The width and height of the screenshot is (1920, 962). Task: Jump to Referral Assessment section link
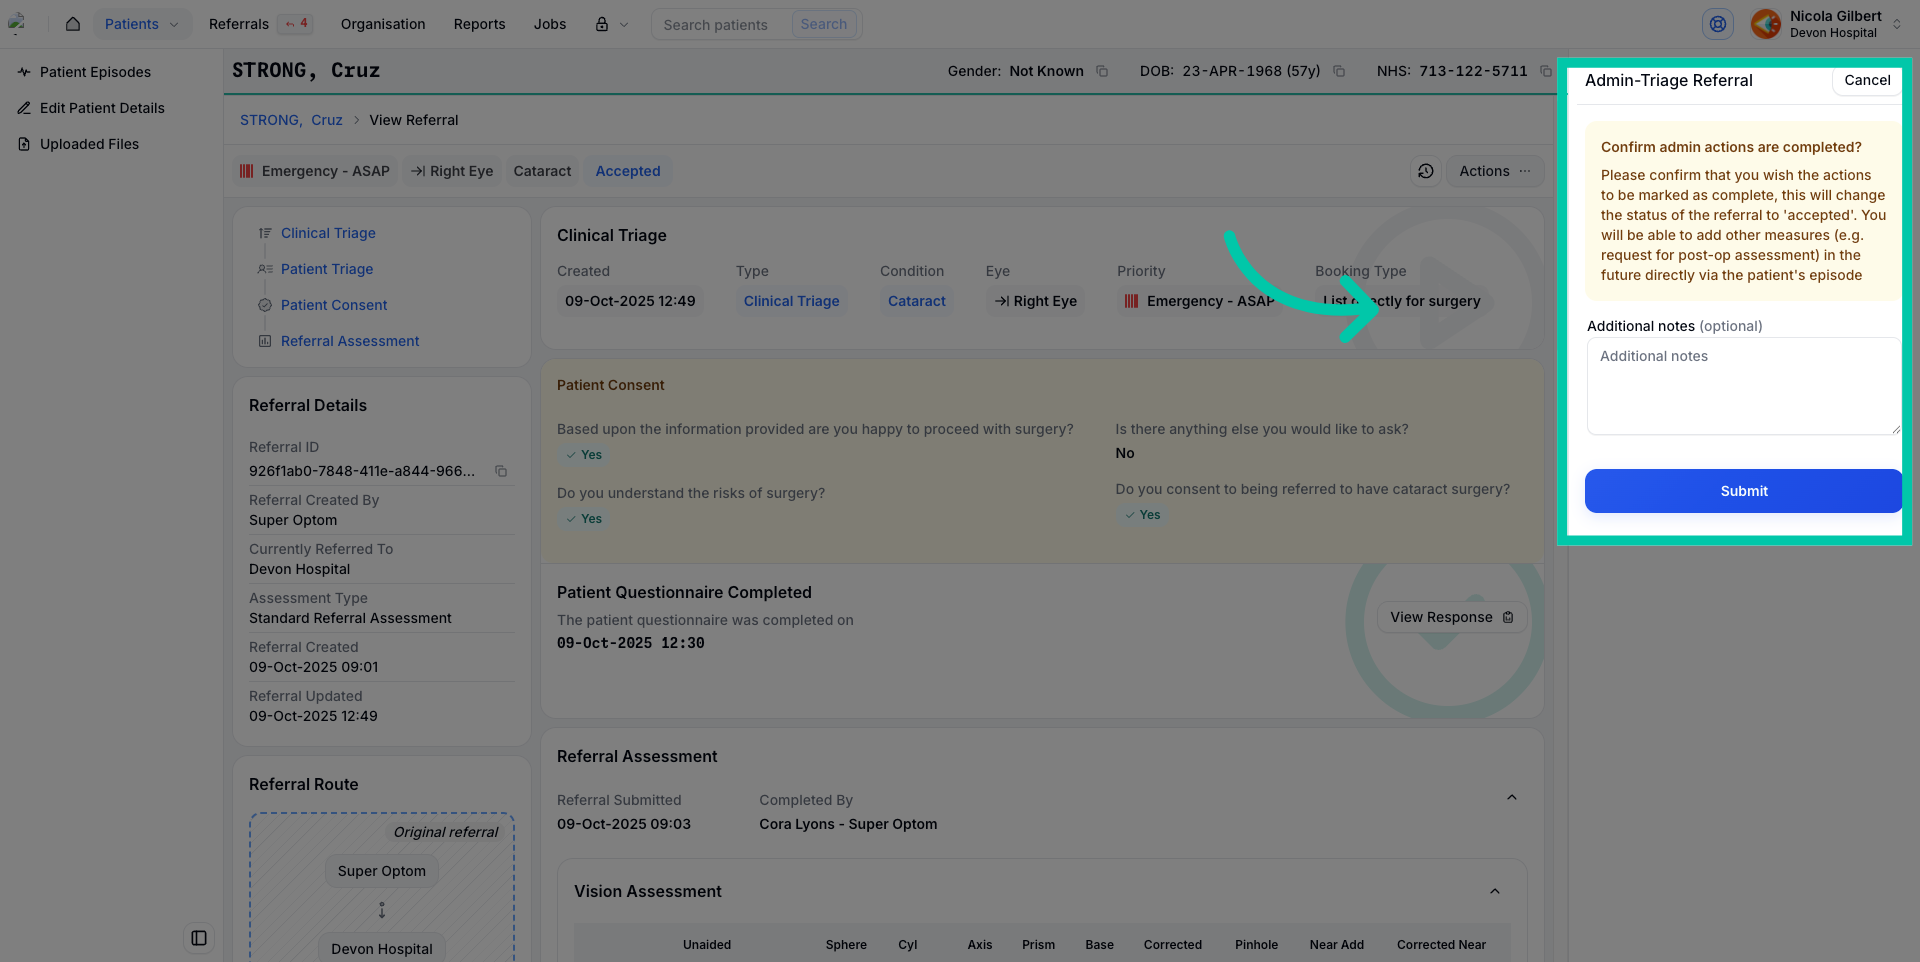coord(350,341)
